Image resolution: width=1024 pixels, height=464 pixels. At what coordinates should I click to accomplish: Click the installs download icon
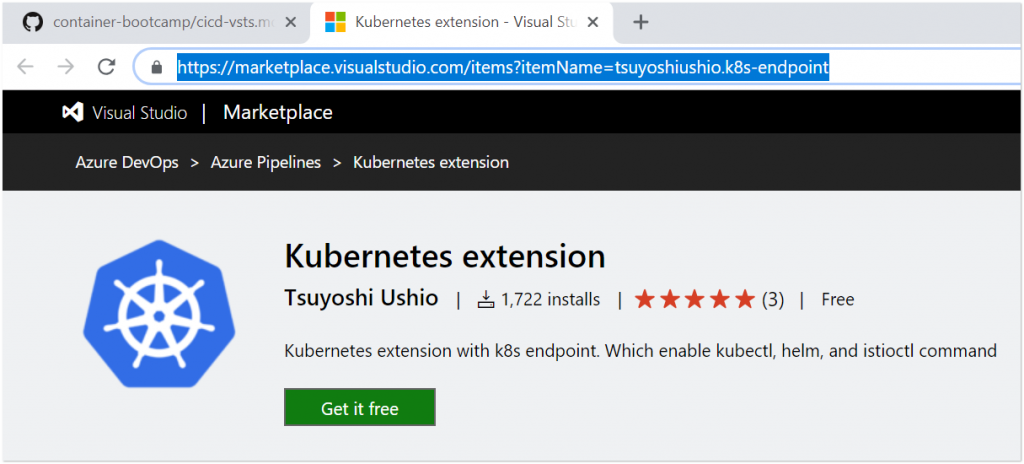pos(486,299)
